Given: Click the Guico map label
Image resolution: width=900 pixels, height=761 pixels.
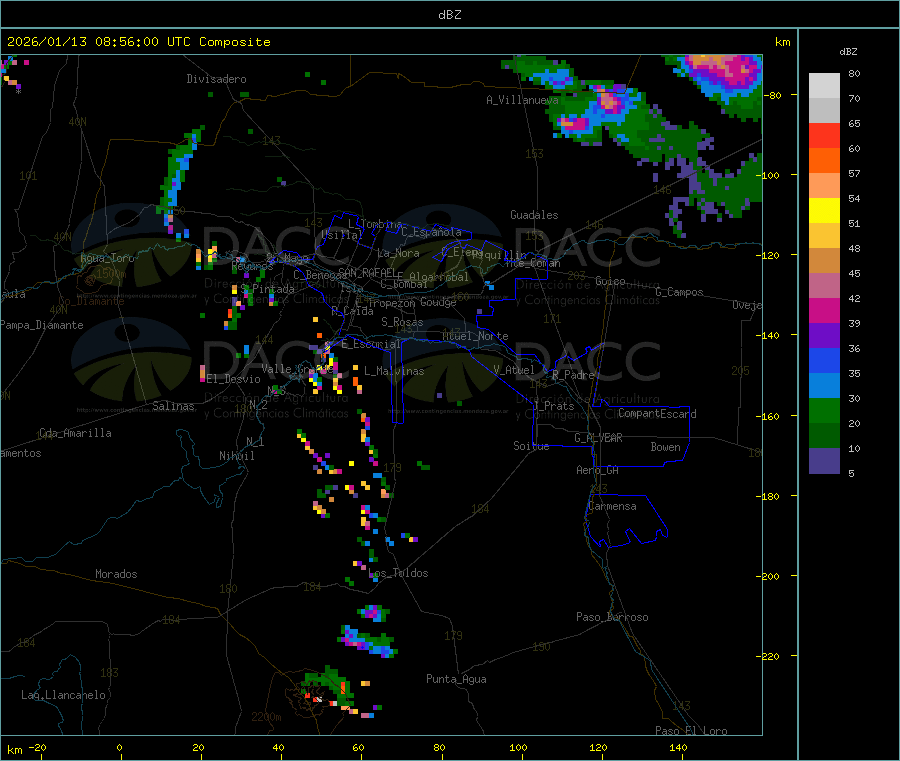Looking at the screenshot, I should pyautogui.click(x=610, y=281).
